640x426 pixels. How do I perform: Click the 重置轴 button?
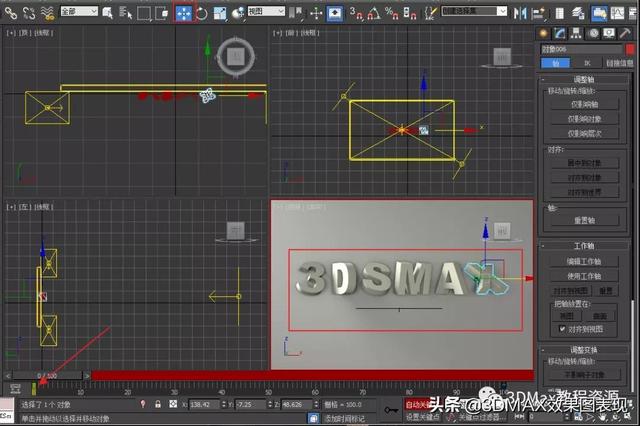(585, 220)
